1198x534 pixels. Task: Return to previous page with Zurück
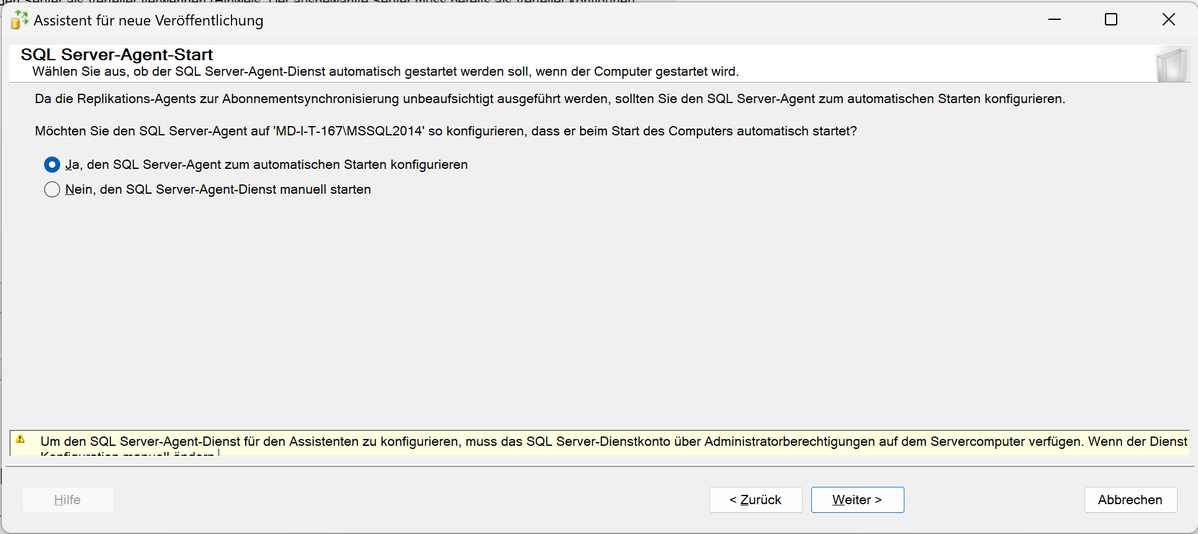tap(756, 500)
